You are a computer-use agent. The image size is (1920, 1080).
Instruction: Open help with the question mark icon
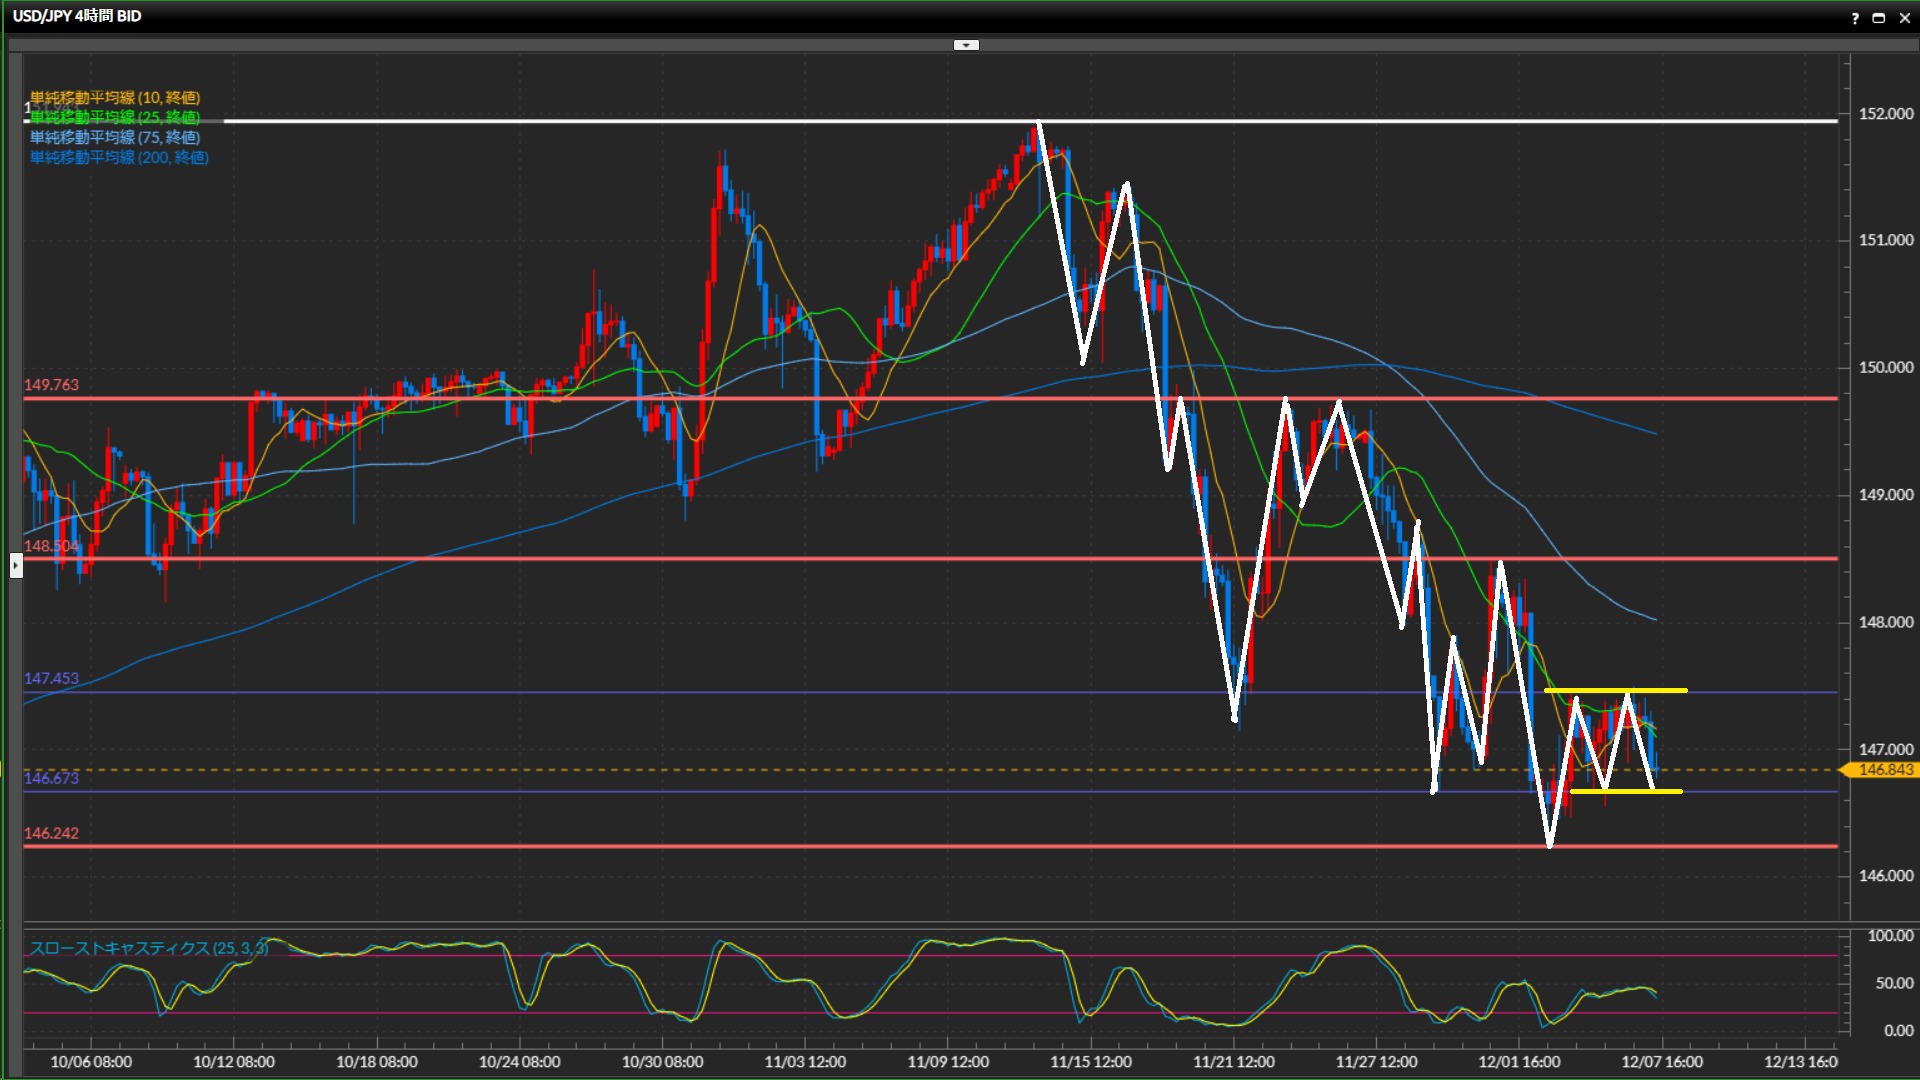click(x=1855, y=18)
